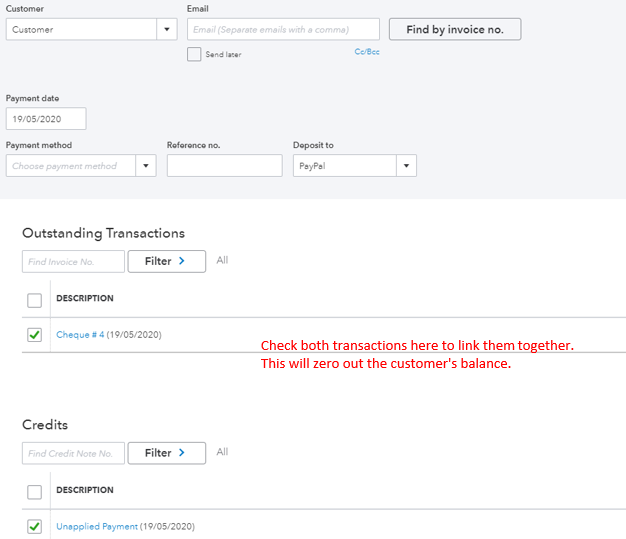The image size is (626, 539).
Task: Toggle select-all checkbox for Outstanding Transactions
Action: pos(35,299)
